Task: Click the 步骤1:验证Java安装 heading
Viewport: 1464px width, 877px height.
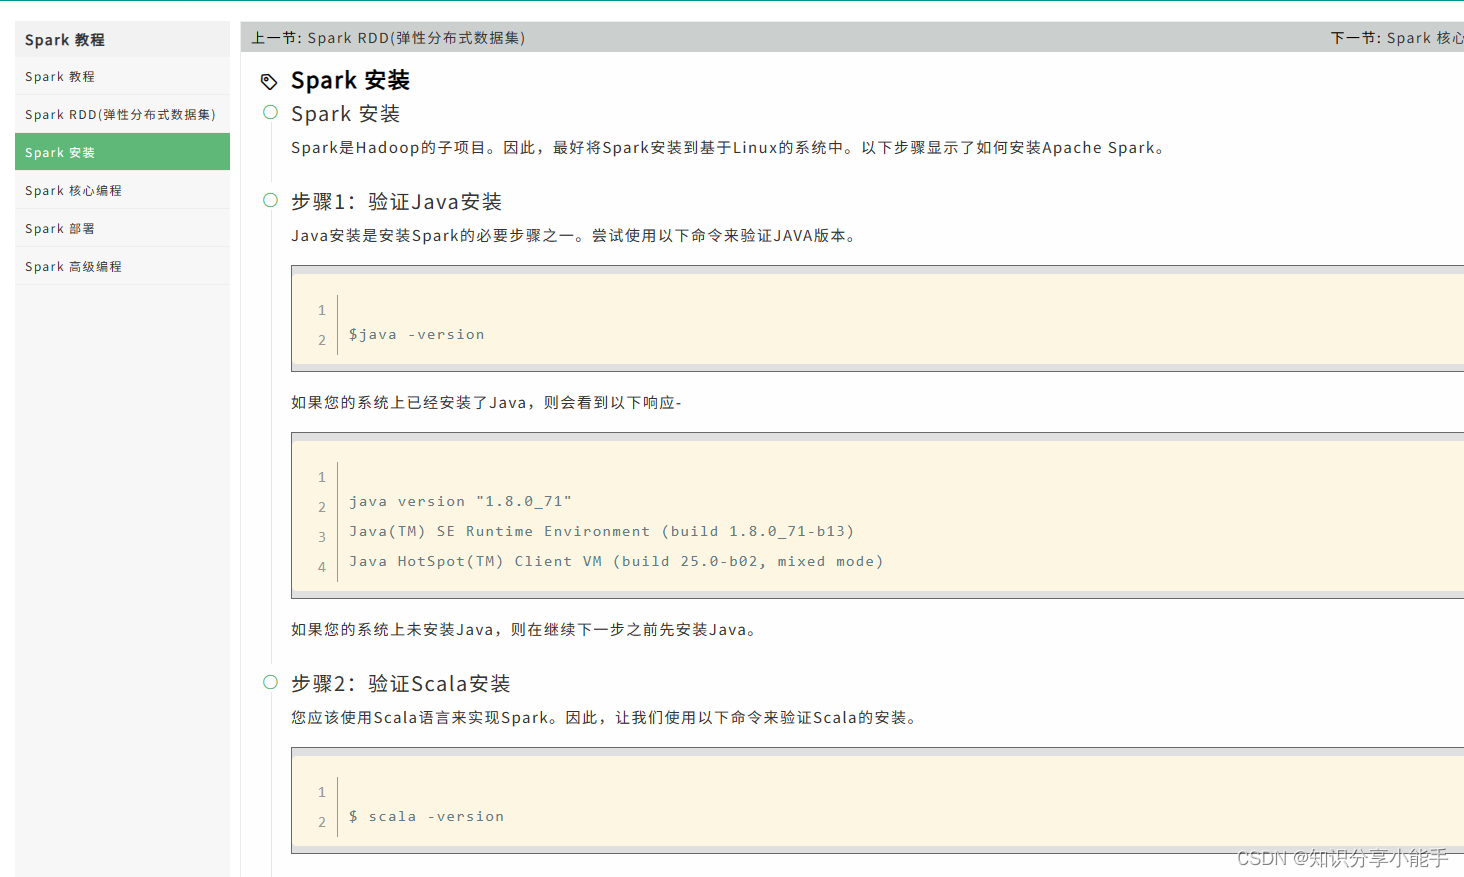Action: 396,202
